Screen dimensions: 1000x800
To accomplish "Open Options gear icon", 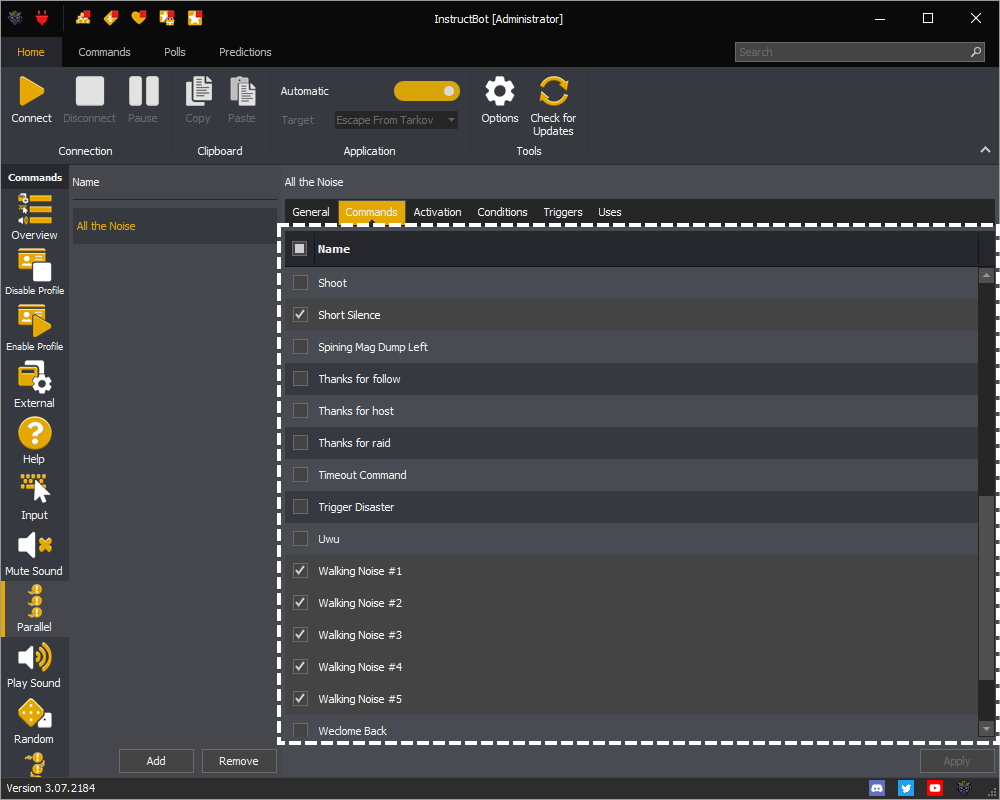I will pos(499,91).
